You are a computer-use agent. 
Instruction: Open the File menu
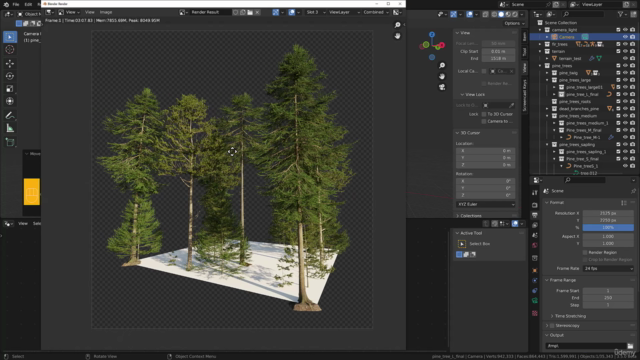pyautogui.click(x=16, y=4)
